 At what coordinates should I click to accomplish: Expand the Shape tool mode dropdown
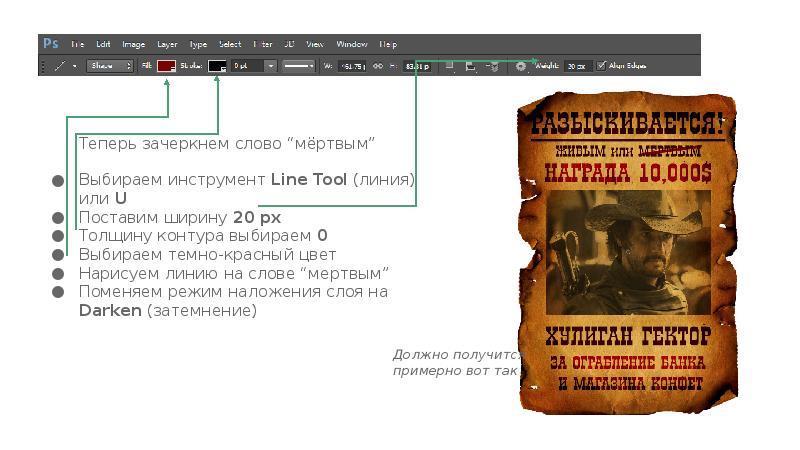[108, 66]
